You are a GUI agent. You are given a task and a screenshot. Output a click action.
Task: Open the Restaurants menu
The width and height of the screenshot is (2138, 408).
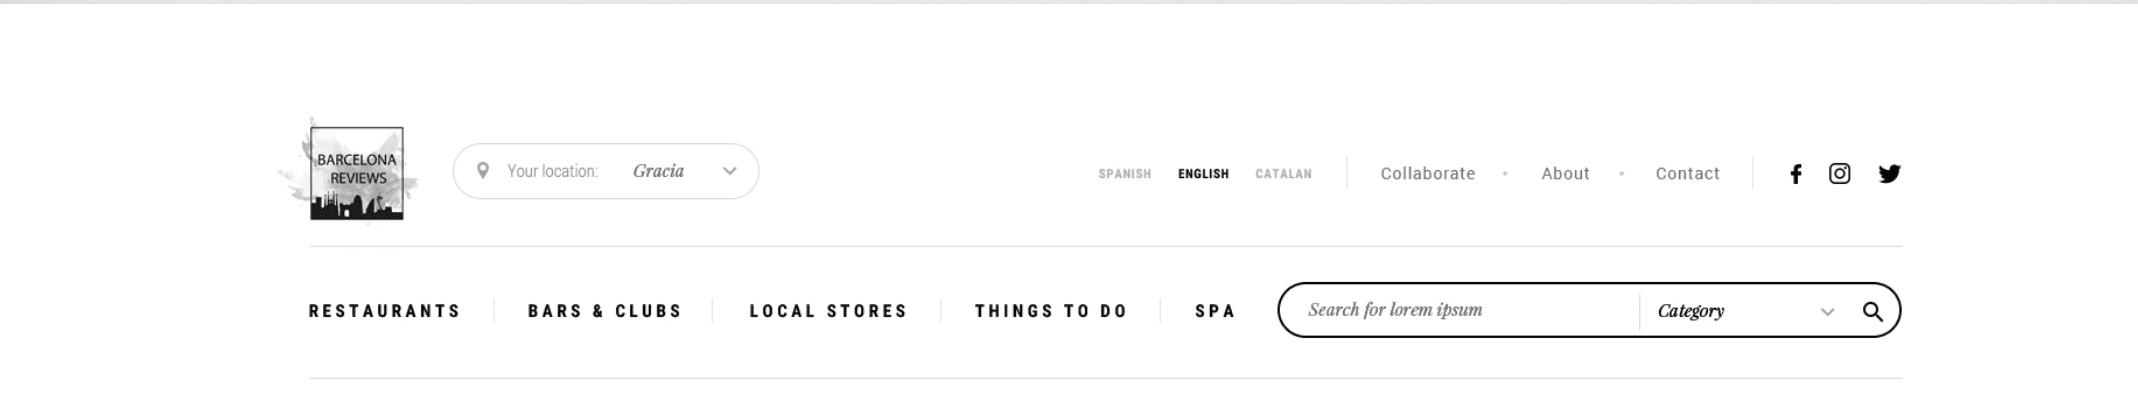coord(384,311)
